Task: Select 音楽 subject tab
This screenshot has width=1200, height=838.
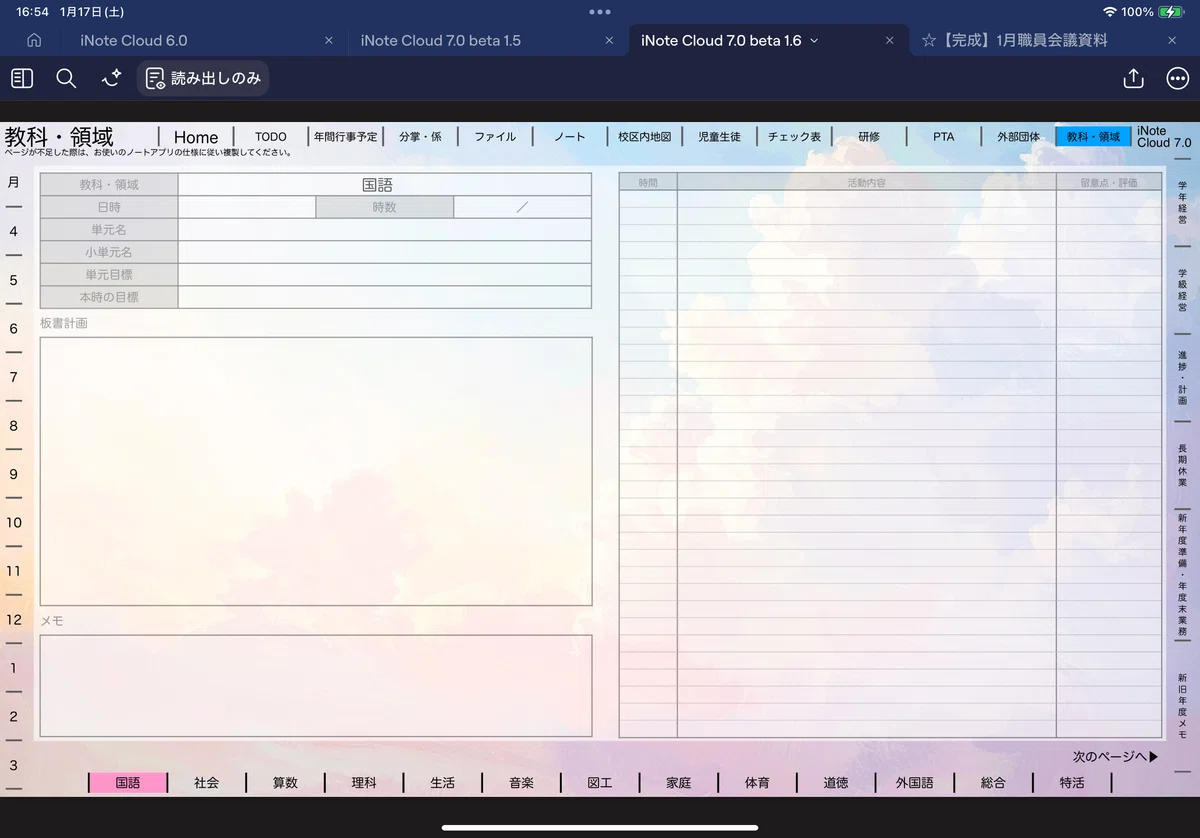Action: (x=521, y=783)
